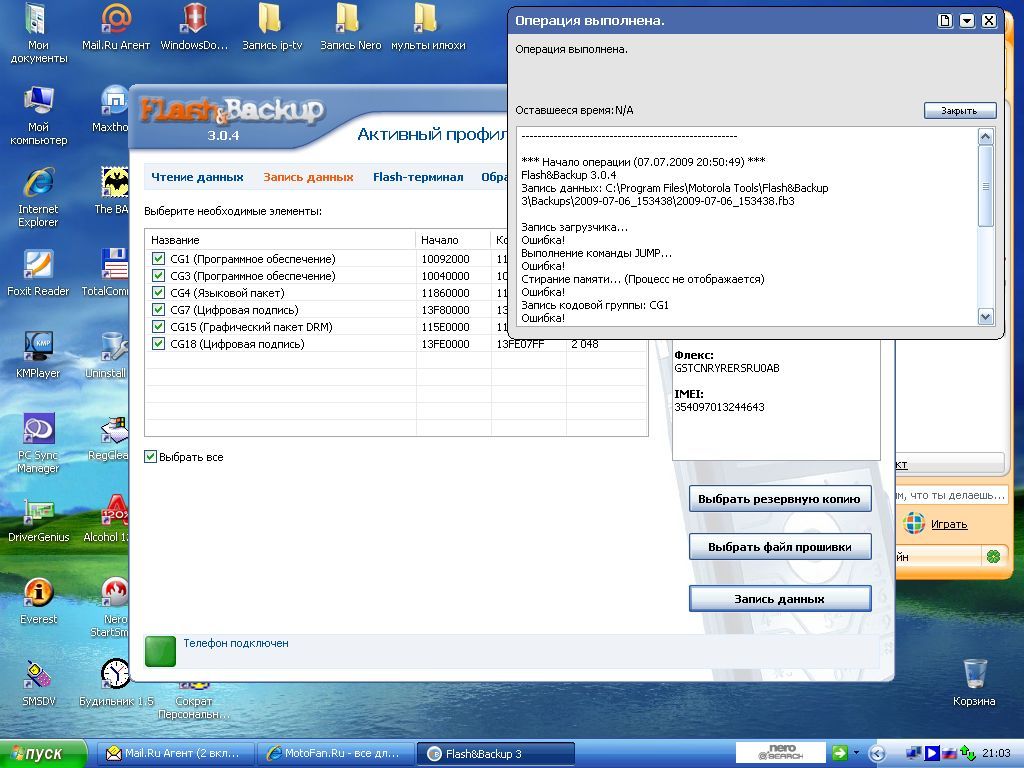The height and width of the screenshot is (768, 1024).
Task: Click the log scrollbar down arrow
Action: pos(985,317)
